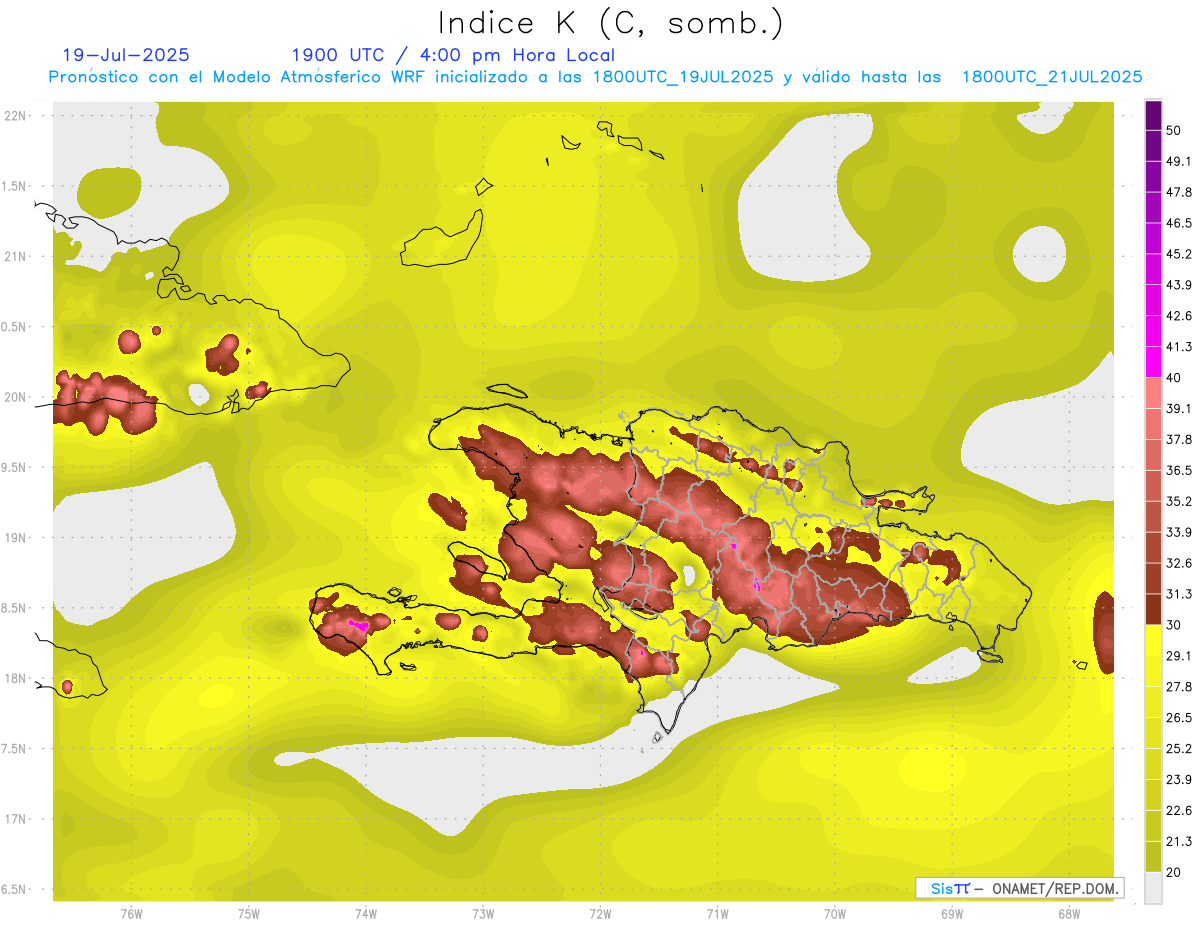Click the "73W" longitude label
1200x927 pixels.
483,913
